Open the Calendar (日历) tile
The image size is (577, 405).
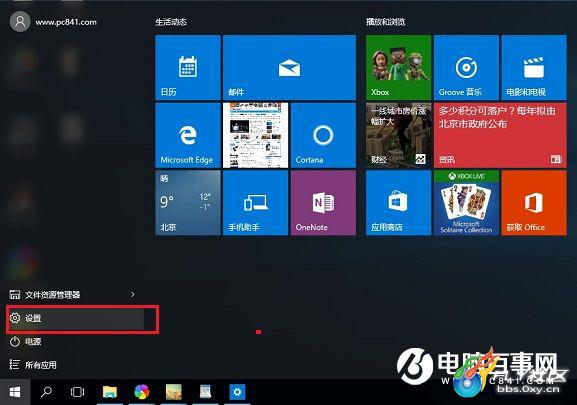[x=188, y=67]
